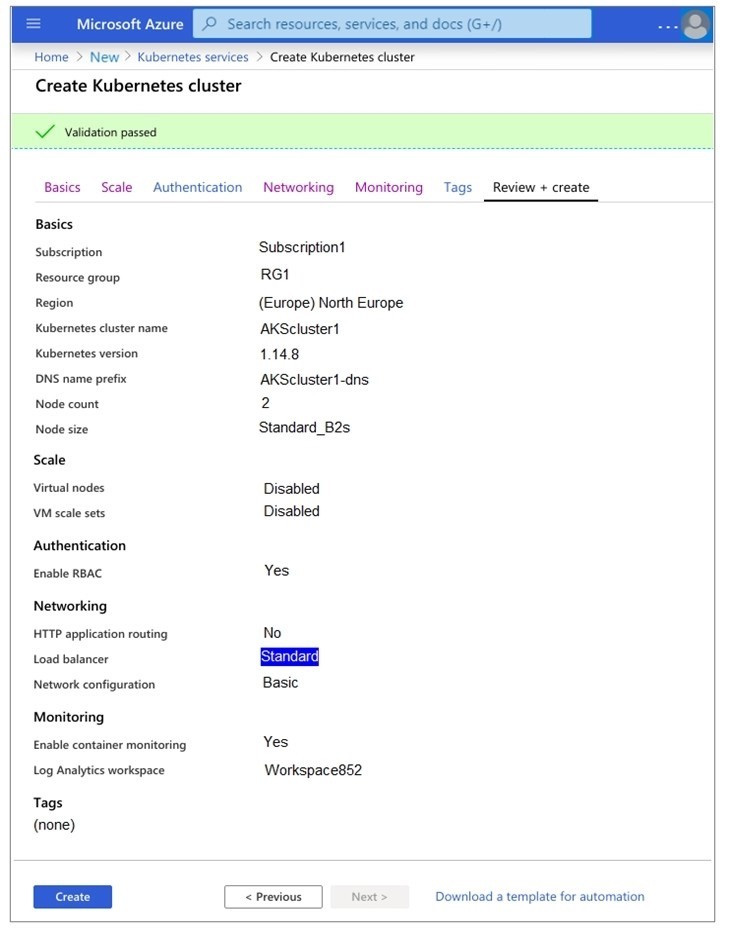Type in the Search resources field

point(400,24)
